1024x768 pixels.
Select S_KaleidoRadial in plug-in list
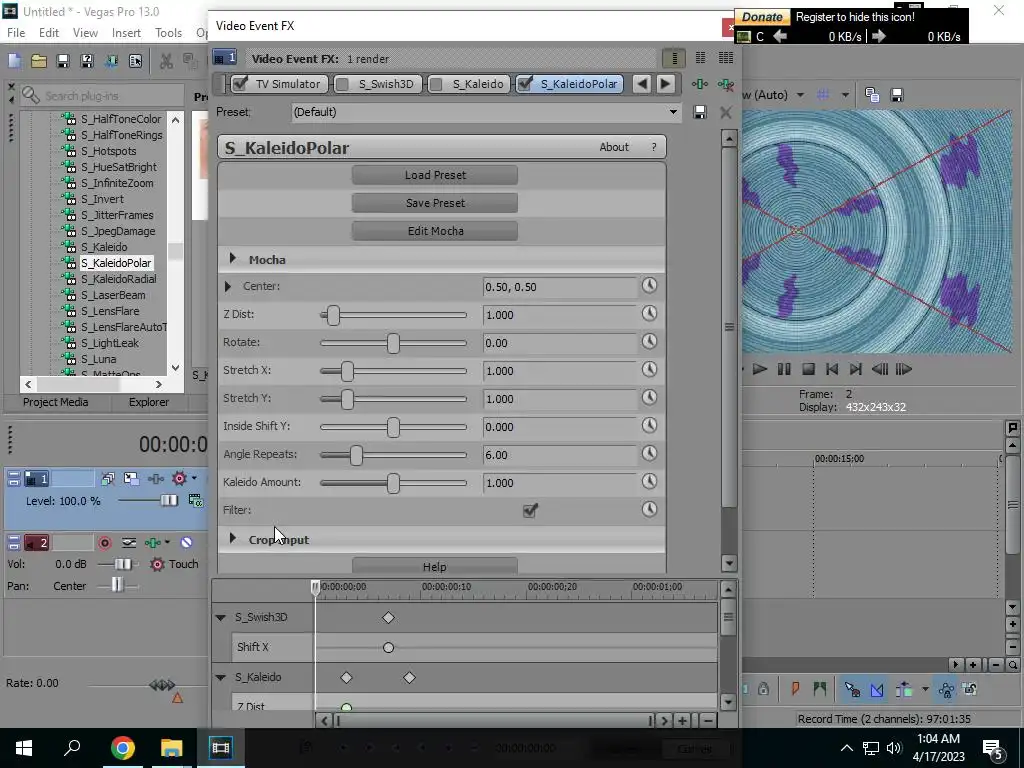[119, 279]
